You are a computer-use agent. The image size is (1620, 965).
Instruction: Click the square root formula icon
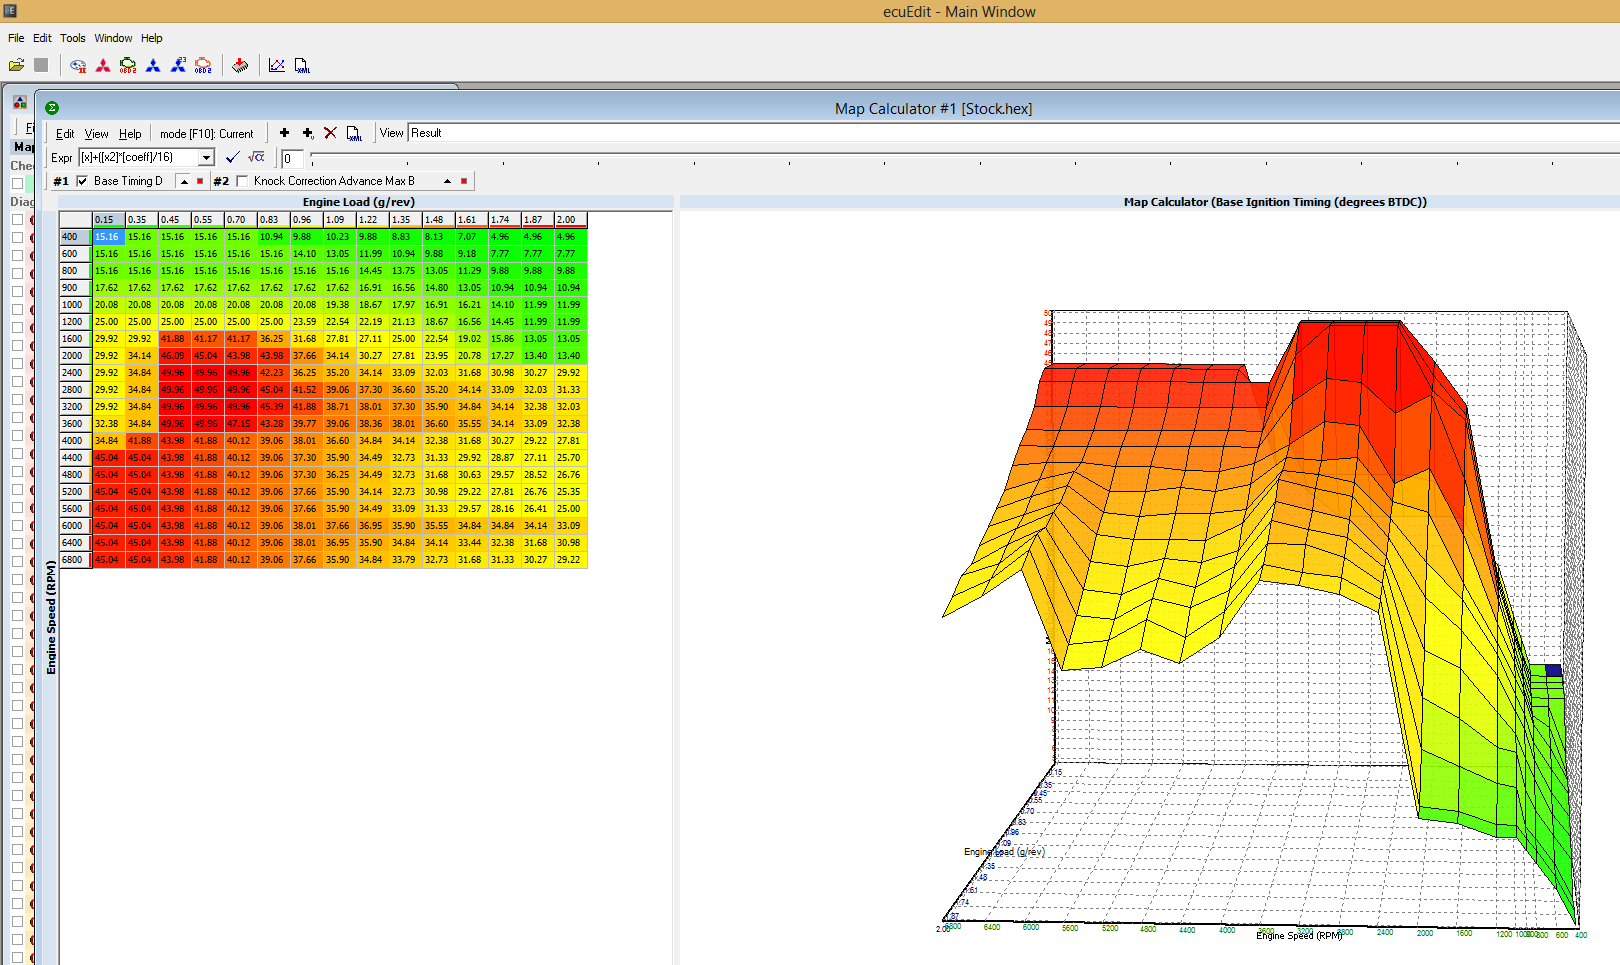coord(256,157)
